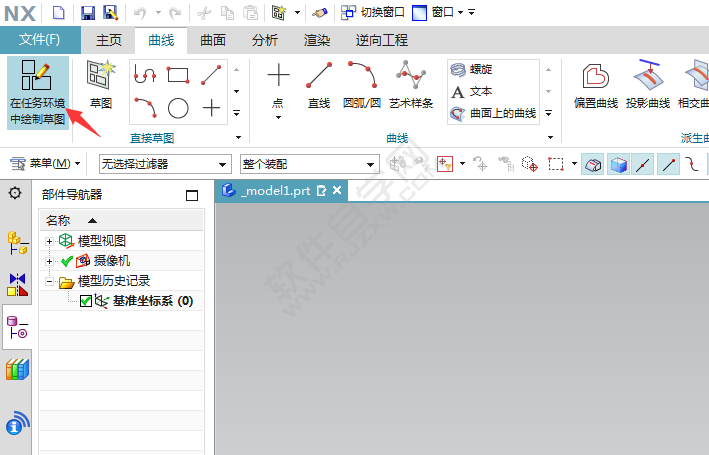The height and width of the screenshot is (455, 709).
Task: Select direct sketch Line tool
Action: (211, 75)
